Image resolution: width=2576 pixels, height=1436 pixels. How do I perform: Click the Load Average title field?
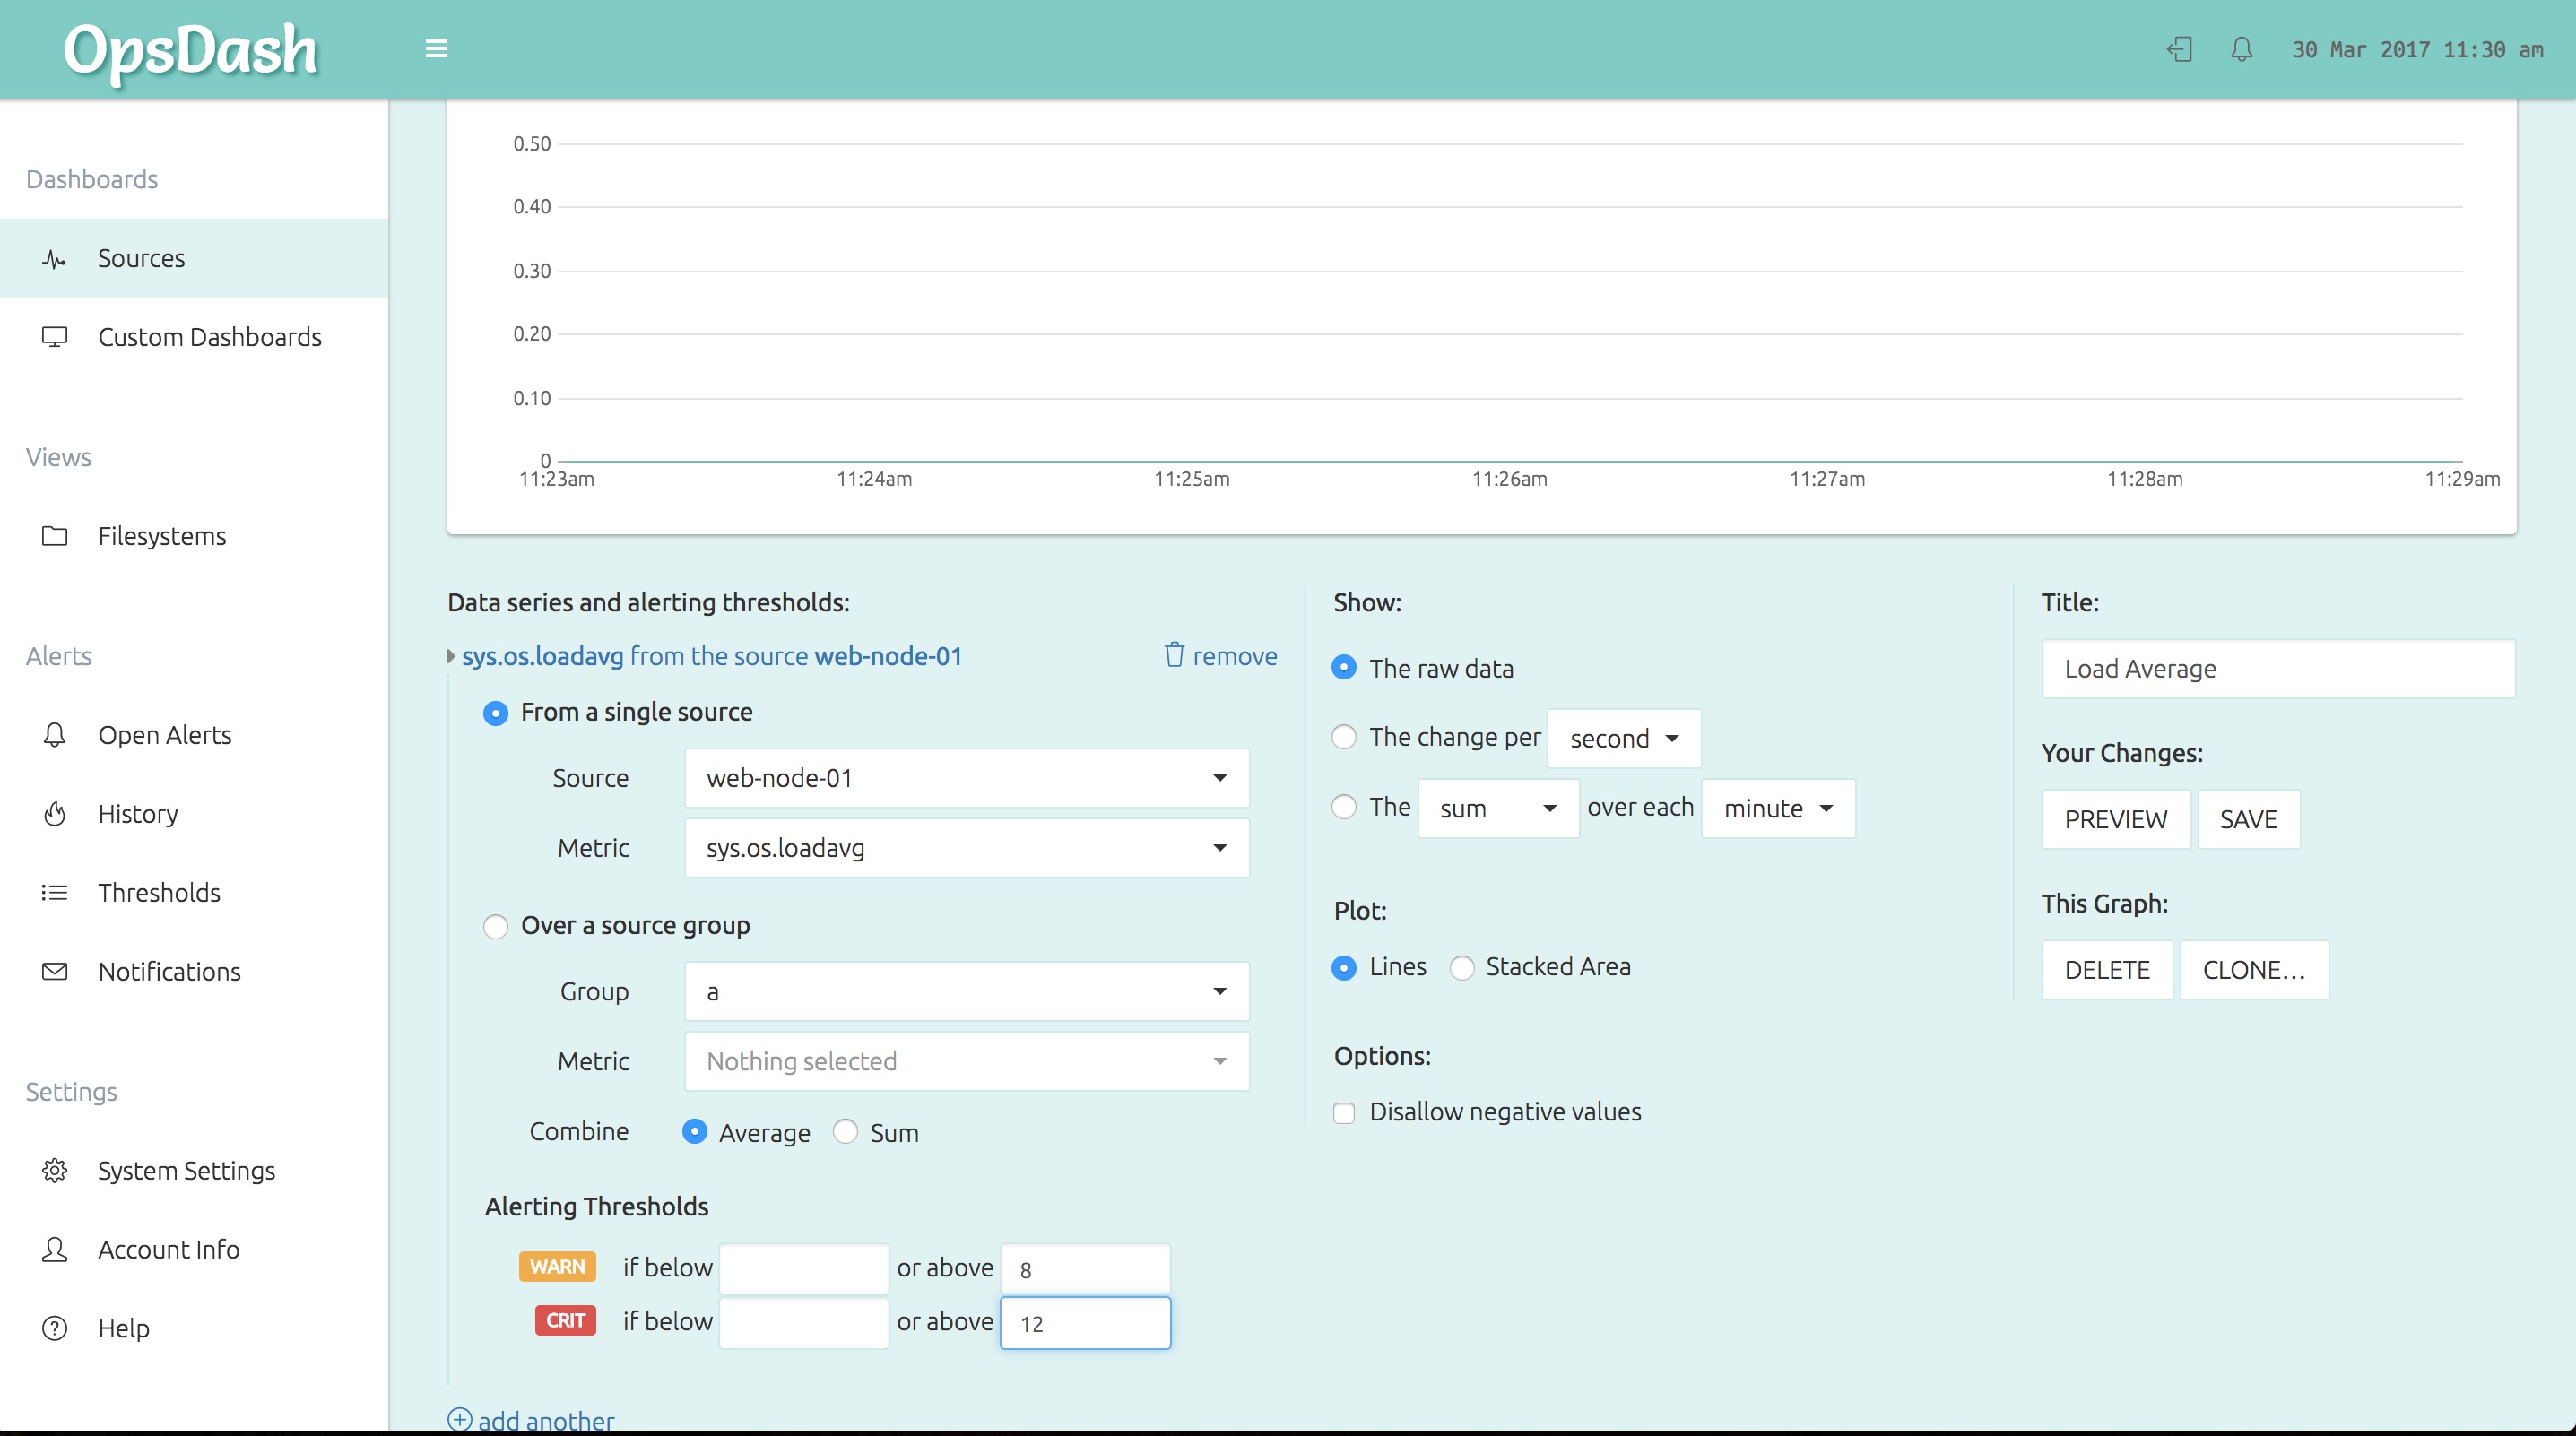(x=2277, y=669)
